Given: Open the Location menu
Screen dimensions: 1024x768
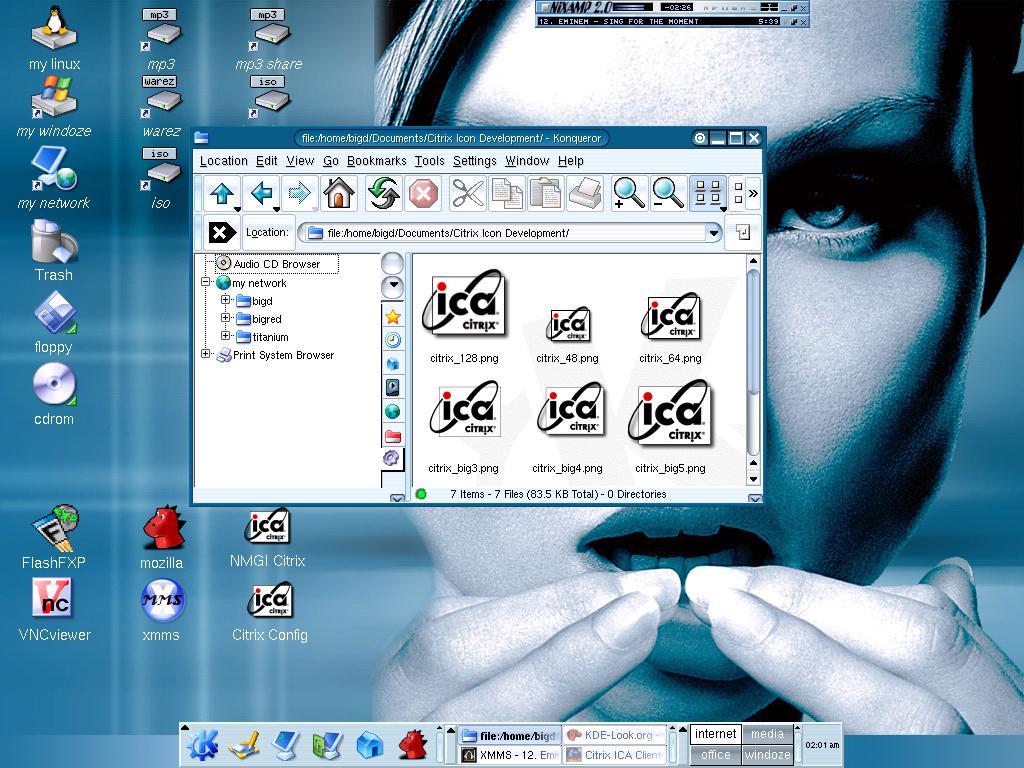Looking at the screenshot, I should coord(223,161).
